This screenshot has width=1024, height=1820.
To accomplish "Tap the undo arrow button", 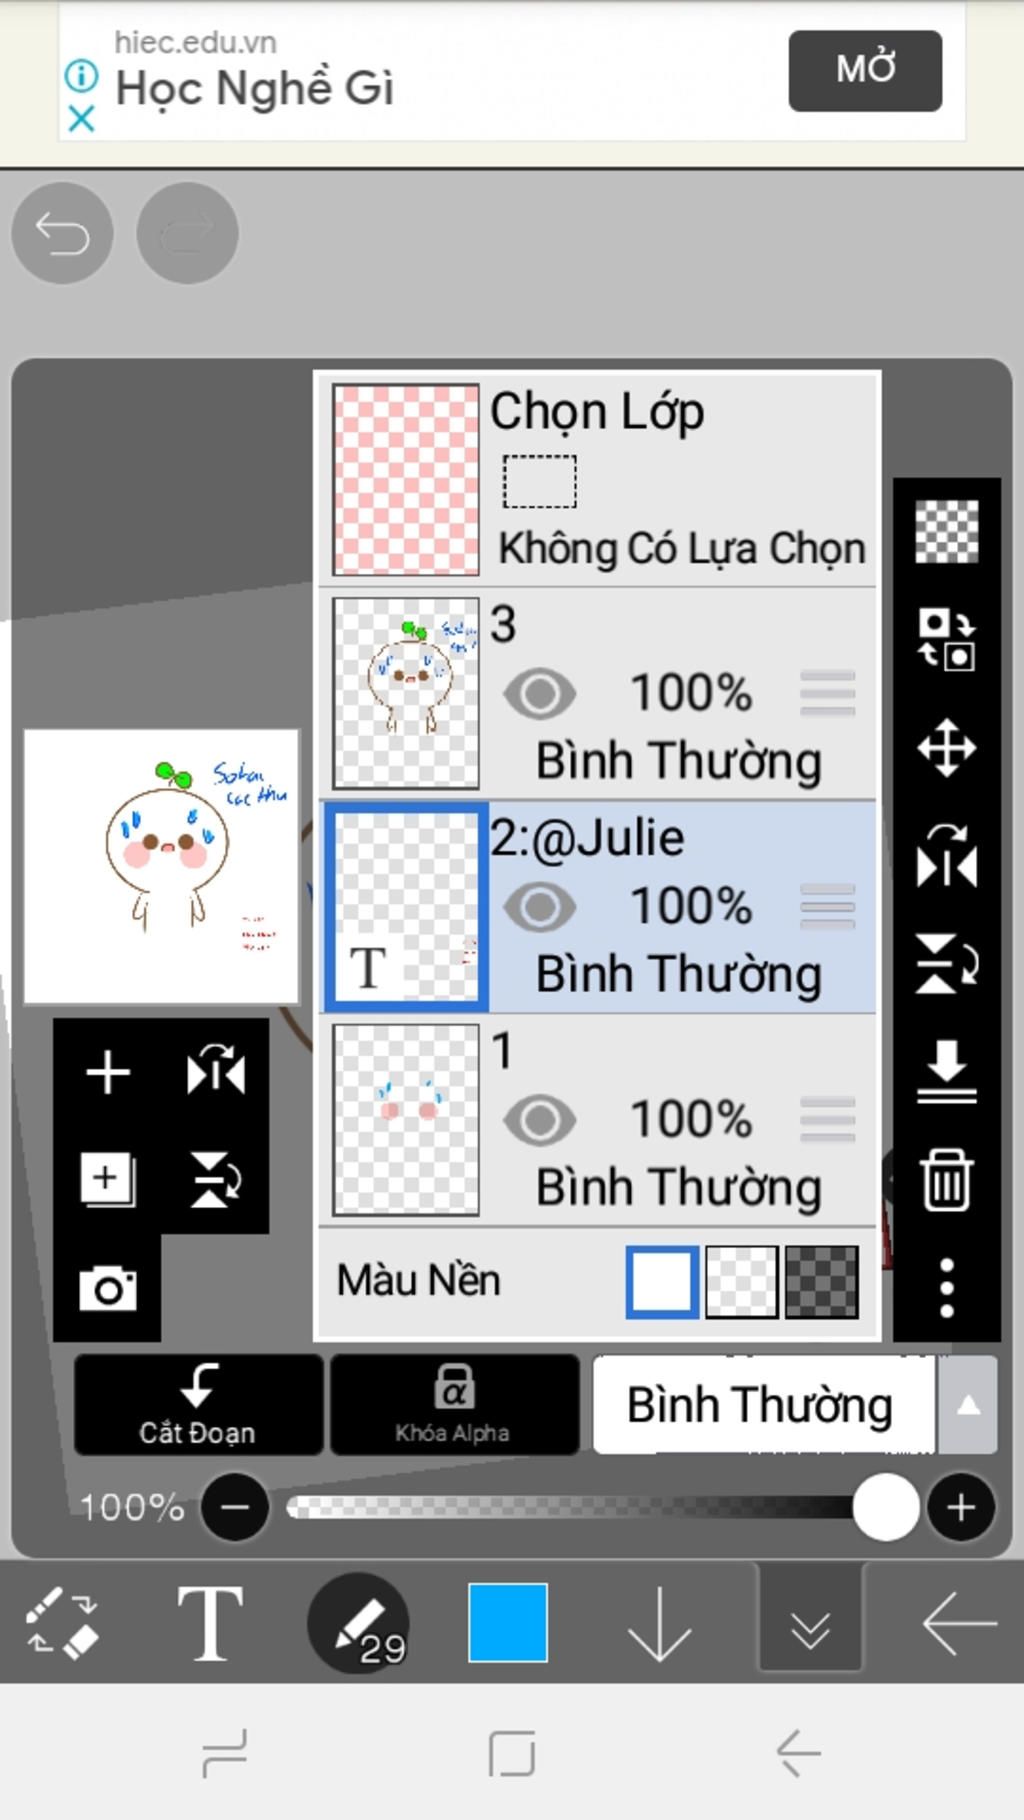I will [x=62, y=233].
